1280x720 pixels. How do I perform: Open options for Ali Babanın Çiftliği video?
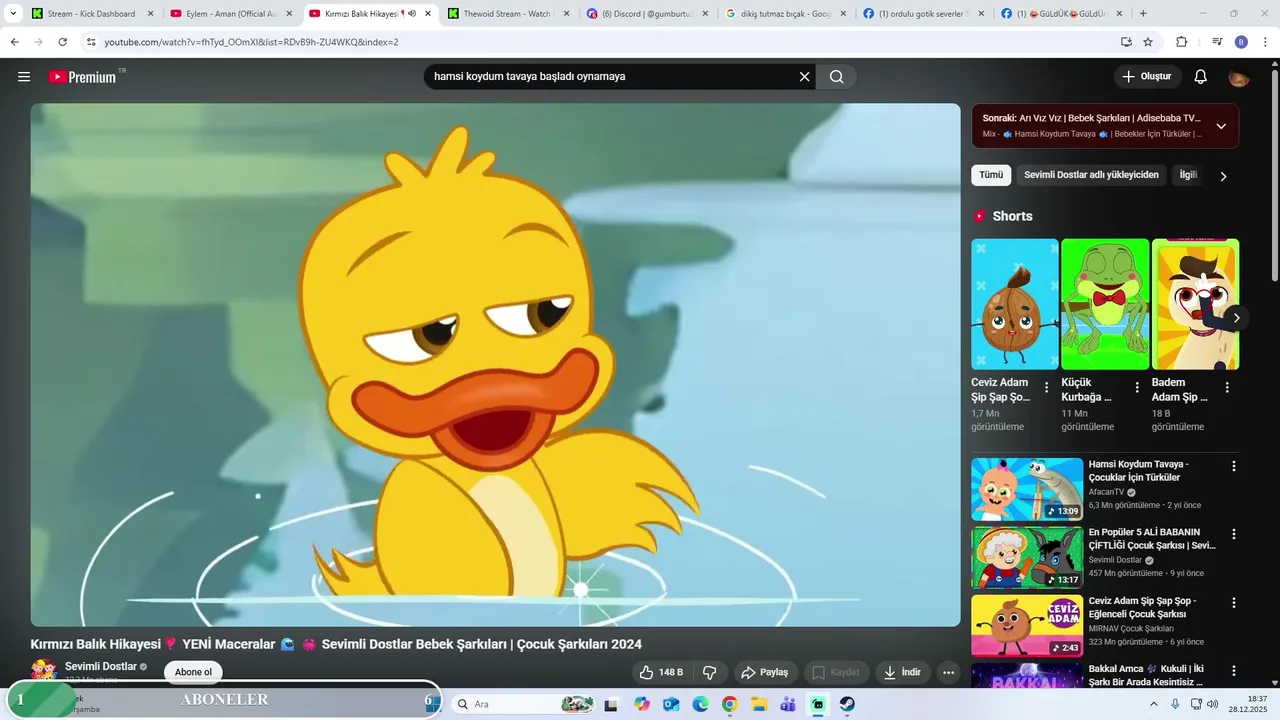tap(1234, 534)
